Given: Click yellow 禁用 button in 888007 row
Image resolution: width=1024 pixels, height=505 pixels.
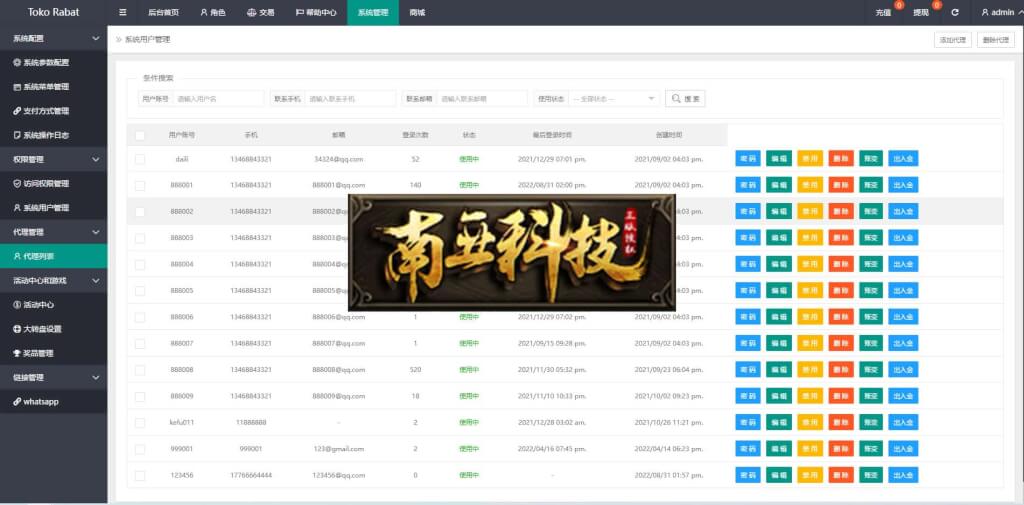Looking at the screenshot, I should click(x=810, y=343).
